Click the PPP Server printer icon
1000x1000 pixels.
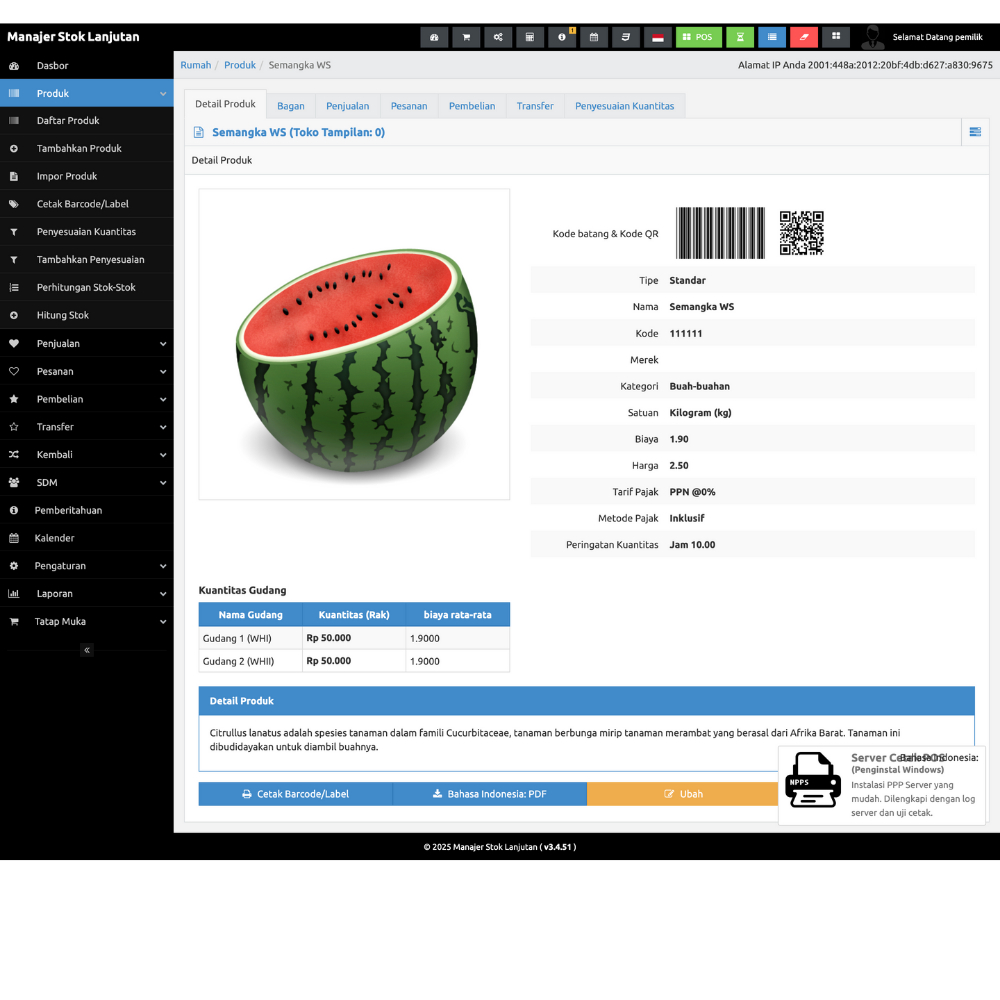click(x=812, y=781)
